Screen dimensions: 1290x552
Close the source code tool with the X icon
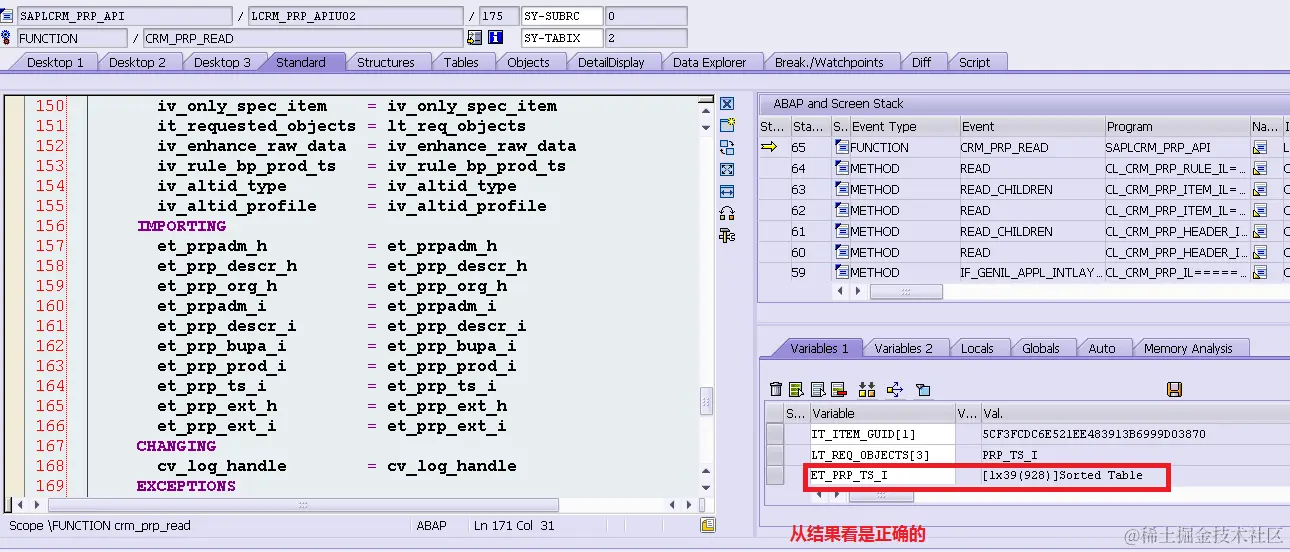pyautogui.click(x=727, y=104)
